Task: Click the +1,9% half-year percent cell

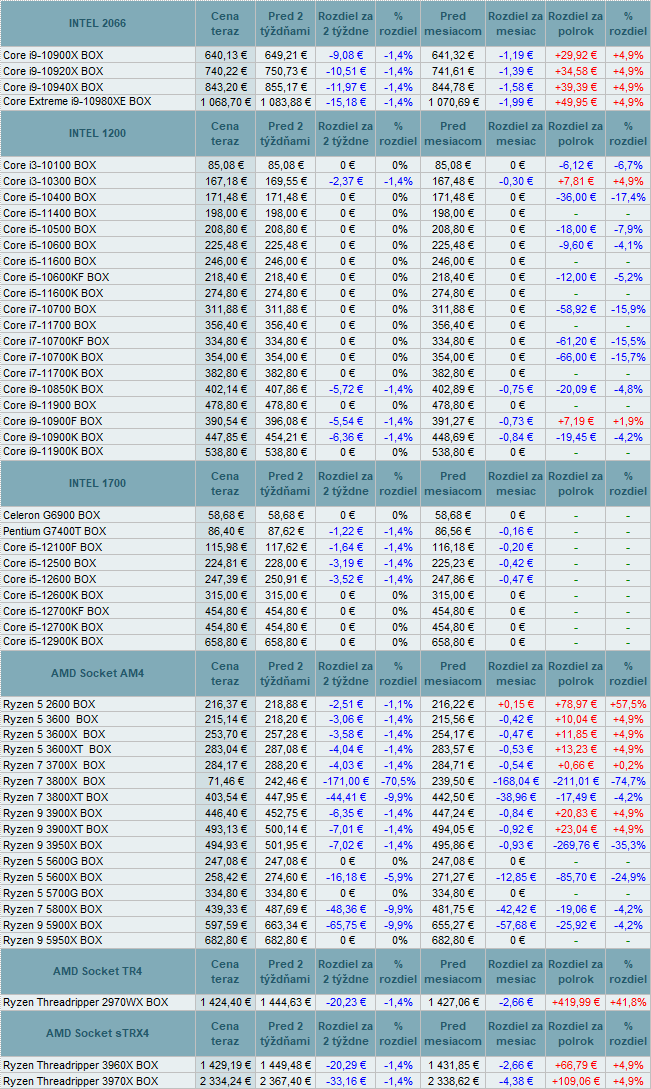Action: click(x=627, y=421)
